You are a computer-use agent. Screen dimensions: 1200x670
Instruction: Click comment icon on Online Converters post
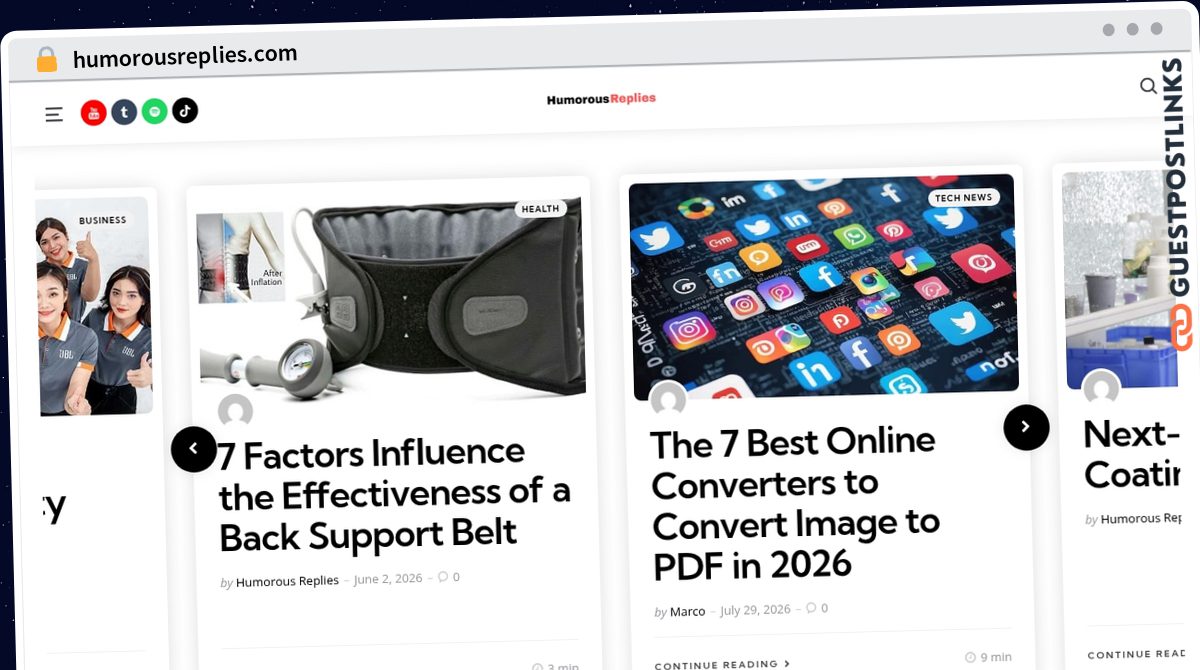click(811, 608)
